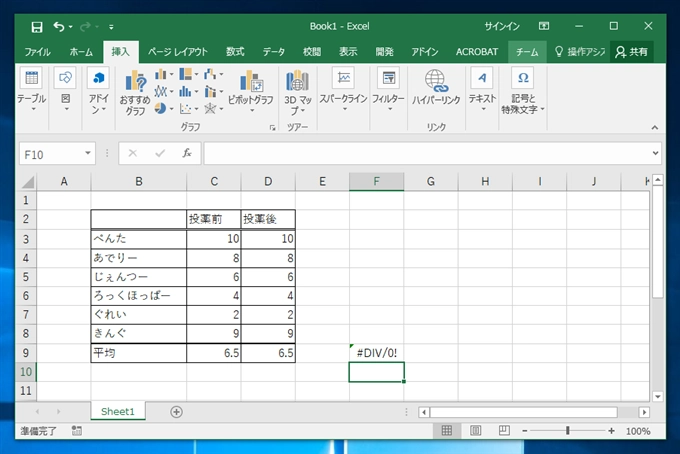Image resolution: width=680 pixels, height=454 pixels.
Task: Insert a hierarchy chart
Action: [x=188, y=75]
